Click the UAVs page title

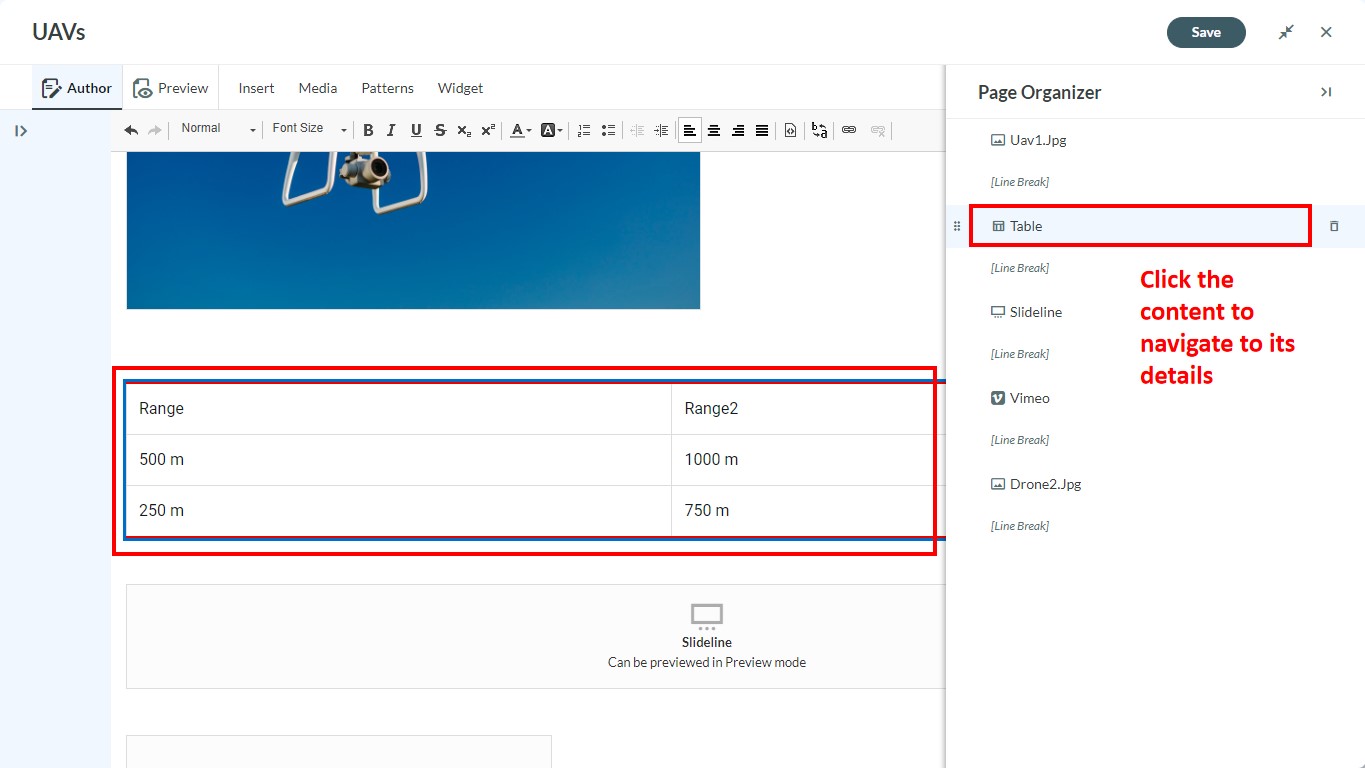pos(59,32)
